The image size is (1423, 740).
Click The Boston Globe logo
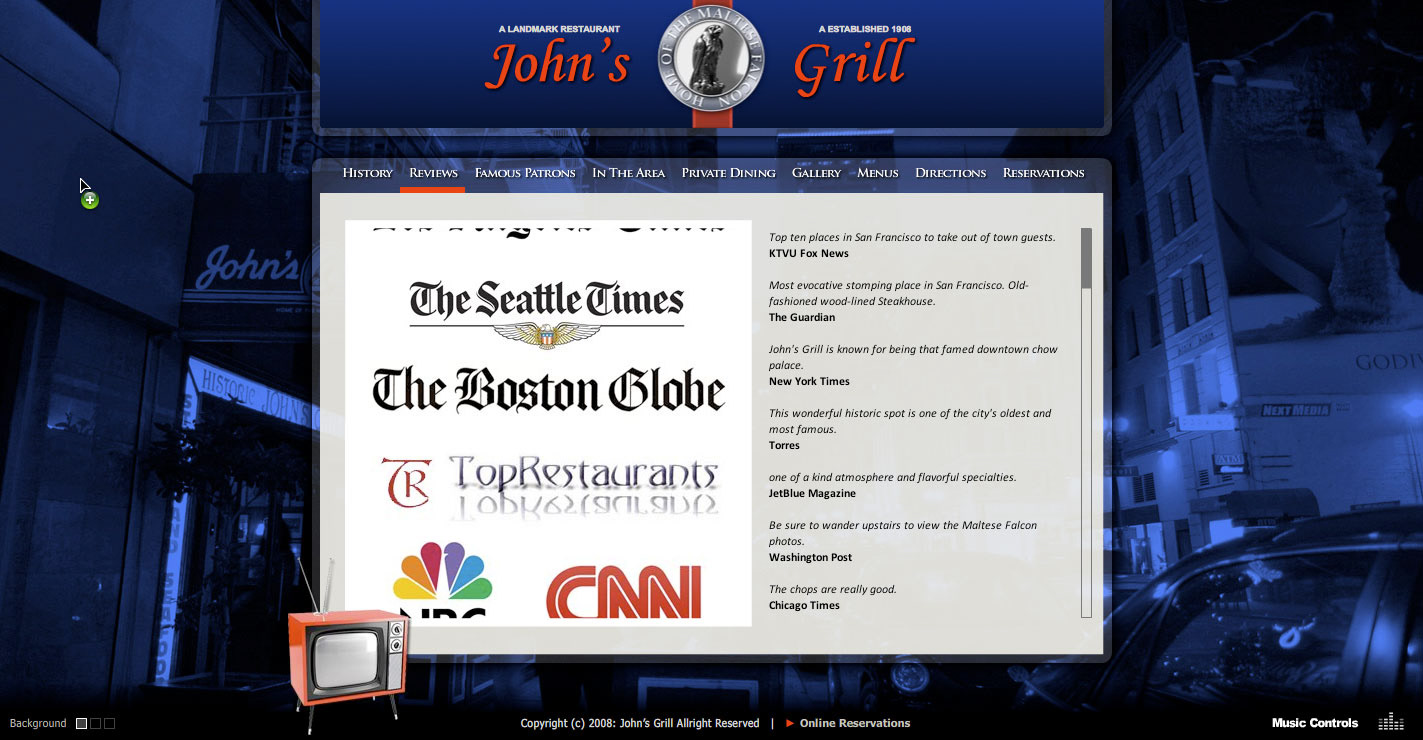pos(548,390)
